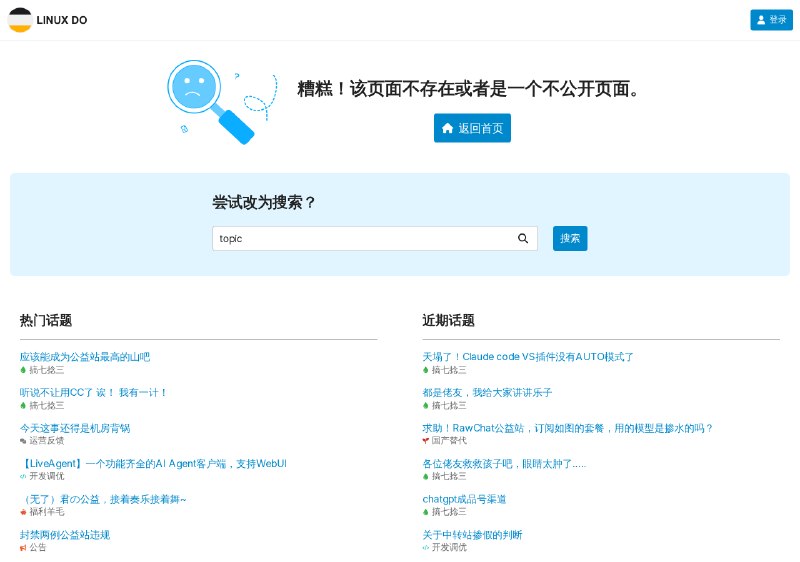This screenshot has height=562, width=800.
Task: Click 国产替代 category label
Action: pos(449,441)
